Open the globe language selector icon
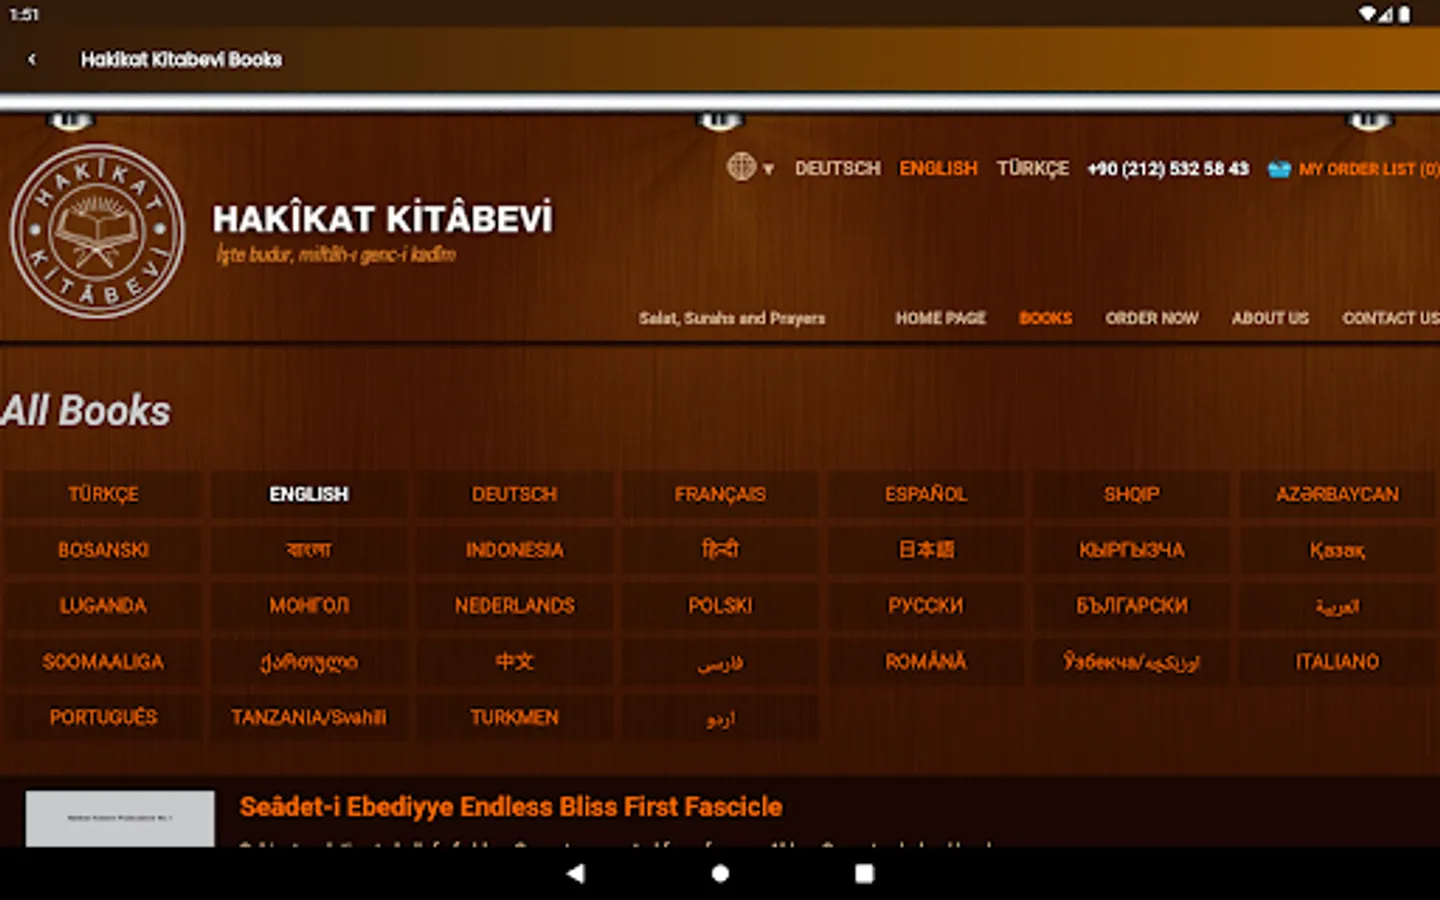The width and height of the screenshot is (1440, 900). [x=741, y=166]
